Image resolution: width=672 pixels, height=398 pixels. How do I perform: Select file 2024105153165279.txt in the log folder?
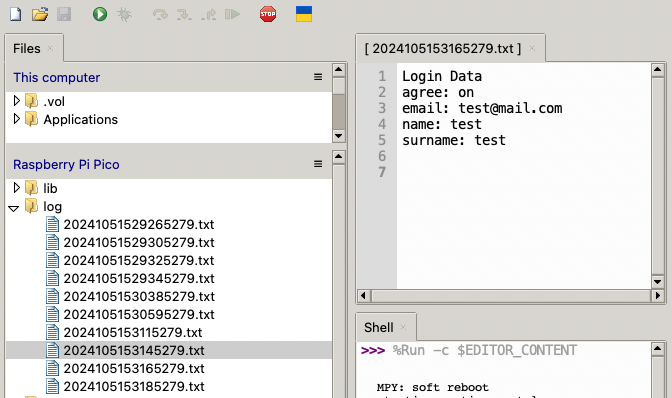(134, 368)
